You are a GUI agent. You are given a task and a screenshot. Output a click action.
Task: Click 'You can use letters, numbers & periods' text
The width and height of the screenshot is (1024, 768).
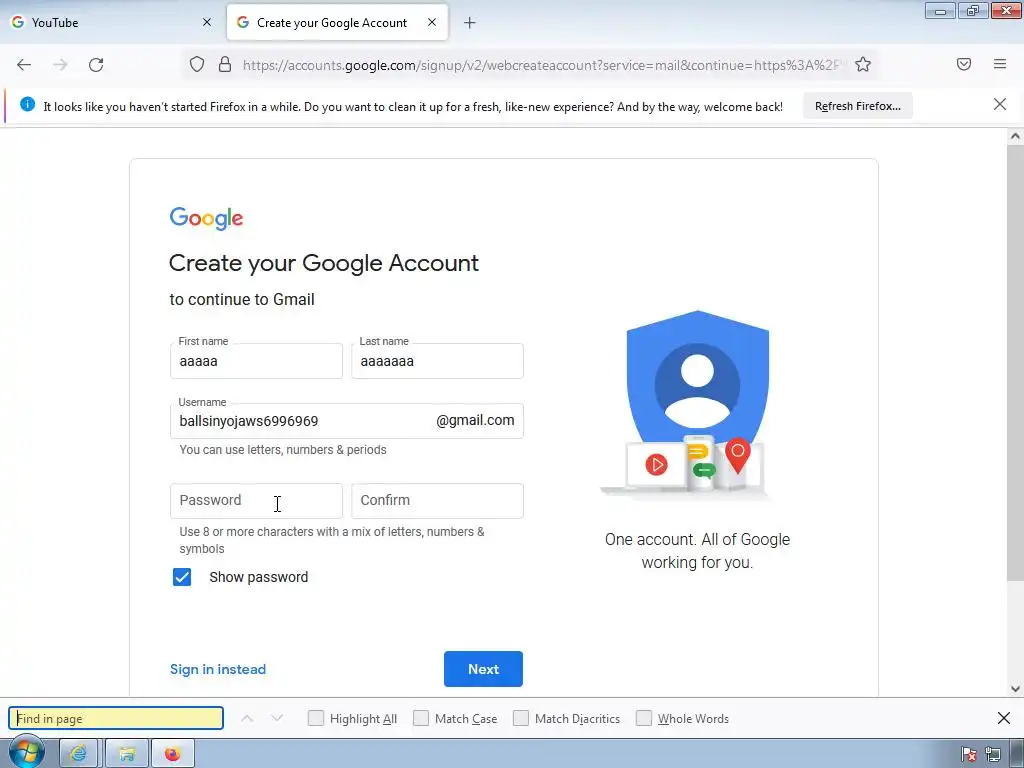(x=283, y=450)
